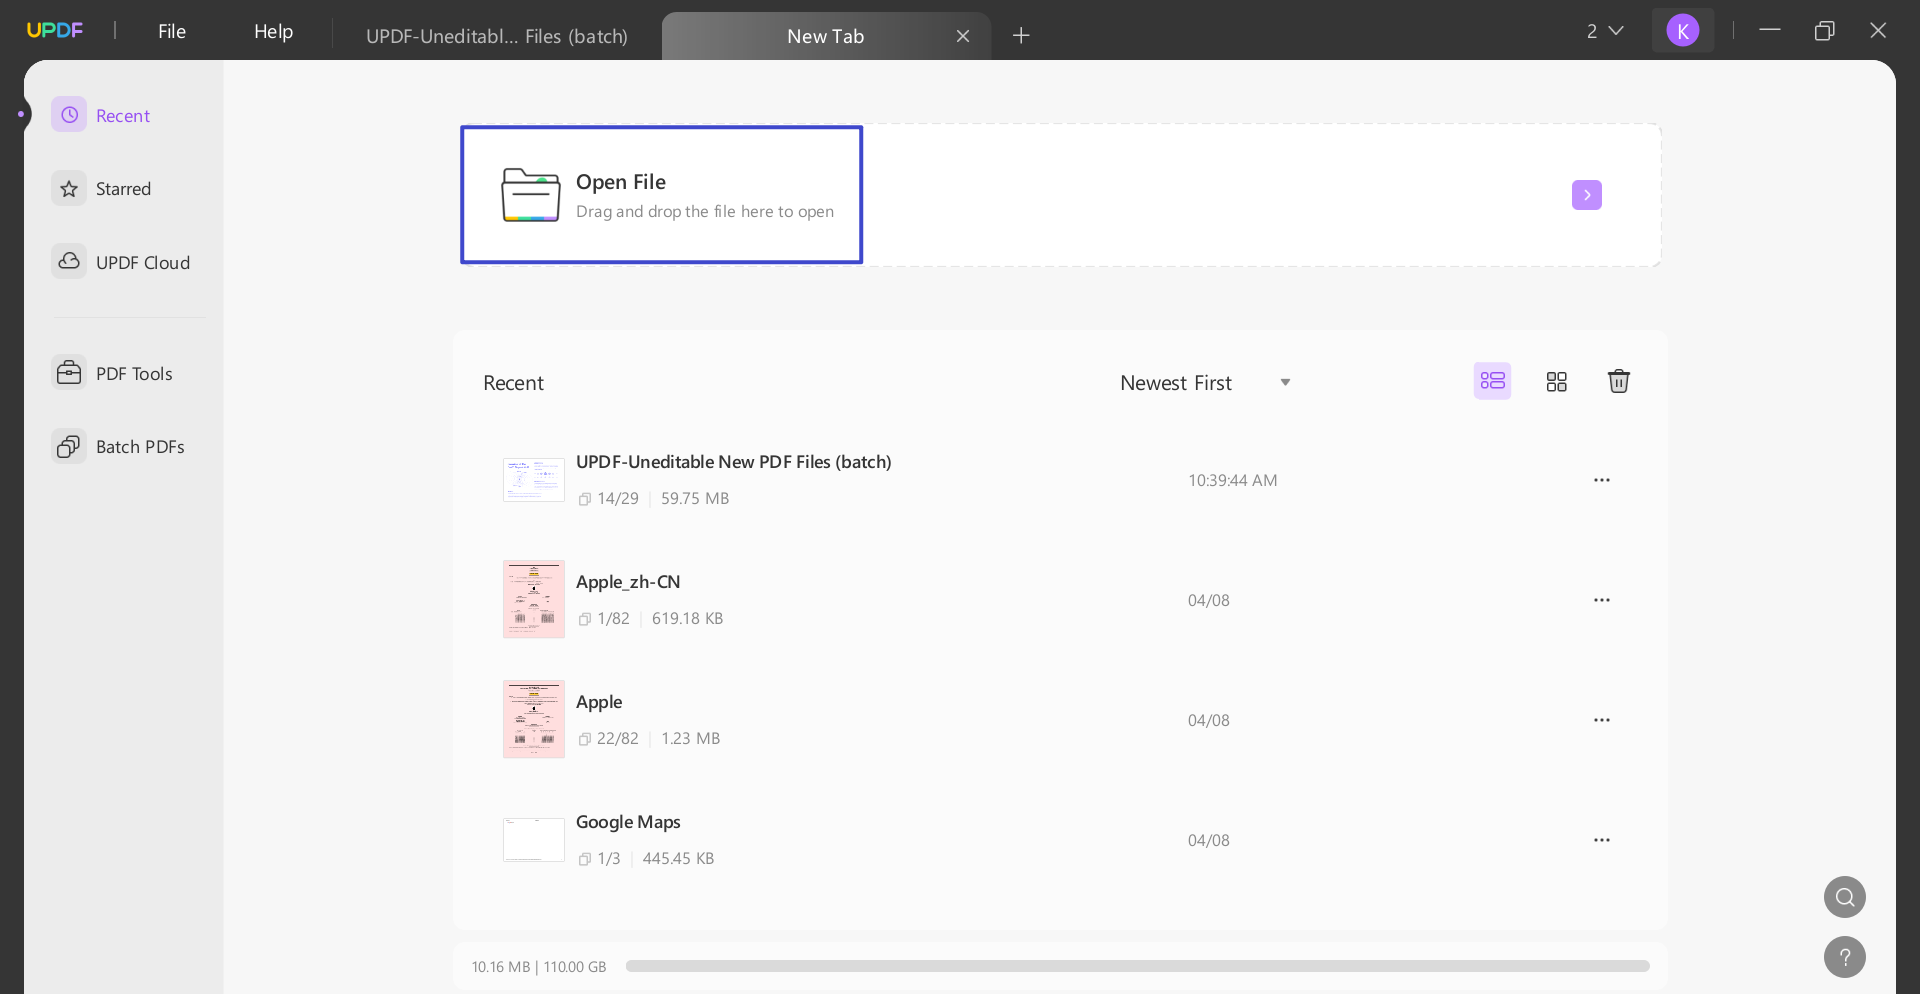Open the File menu

(171, 31)
